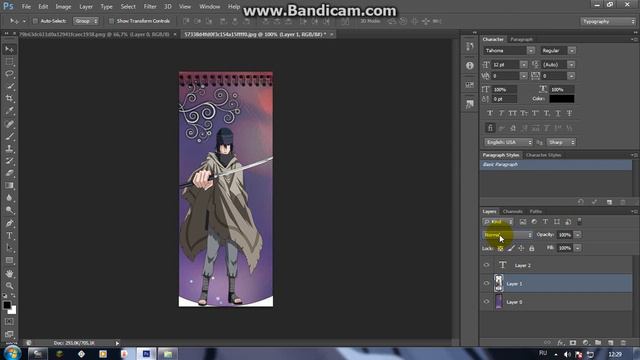
Task: Open the layer Opacity dropdown arrow
Action: coord(578,235)
